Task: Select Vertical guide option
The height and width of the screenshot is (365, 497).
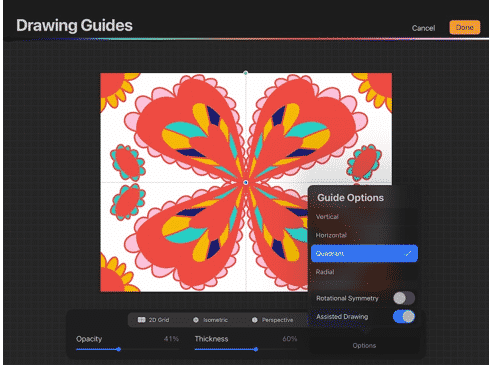Action: pos(364,217)
